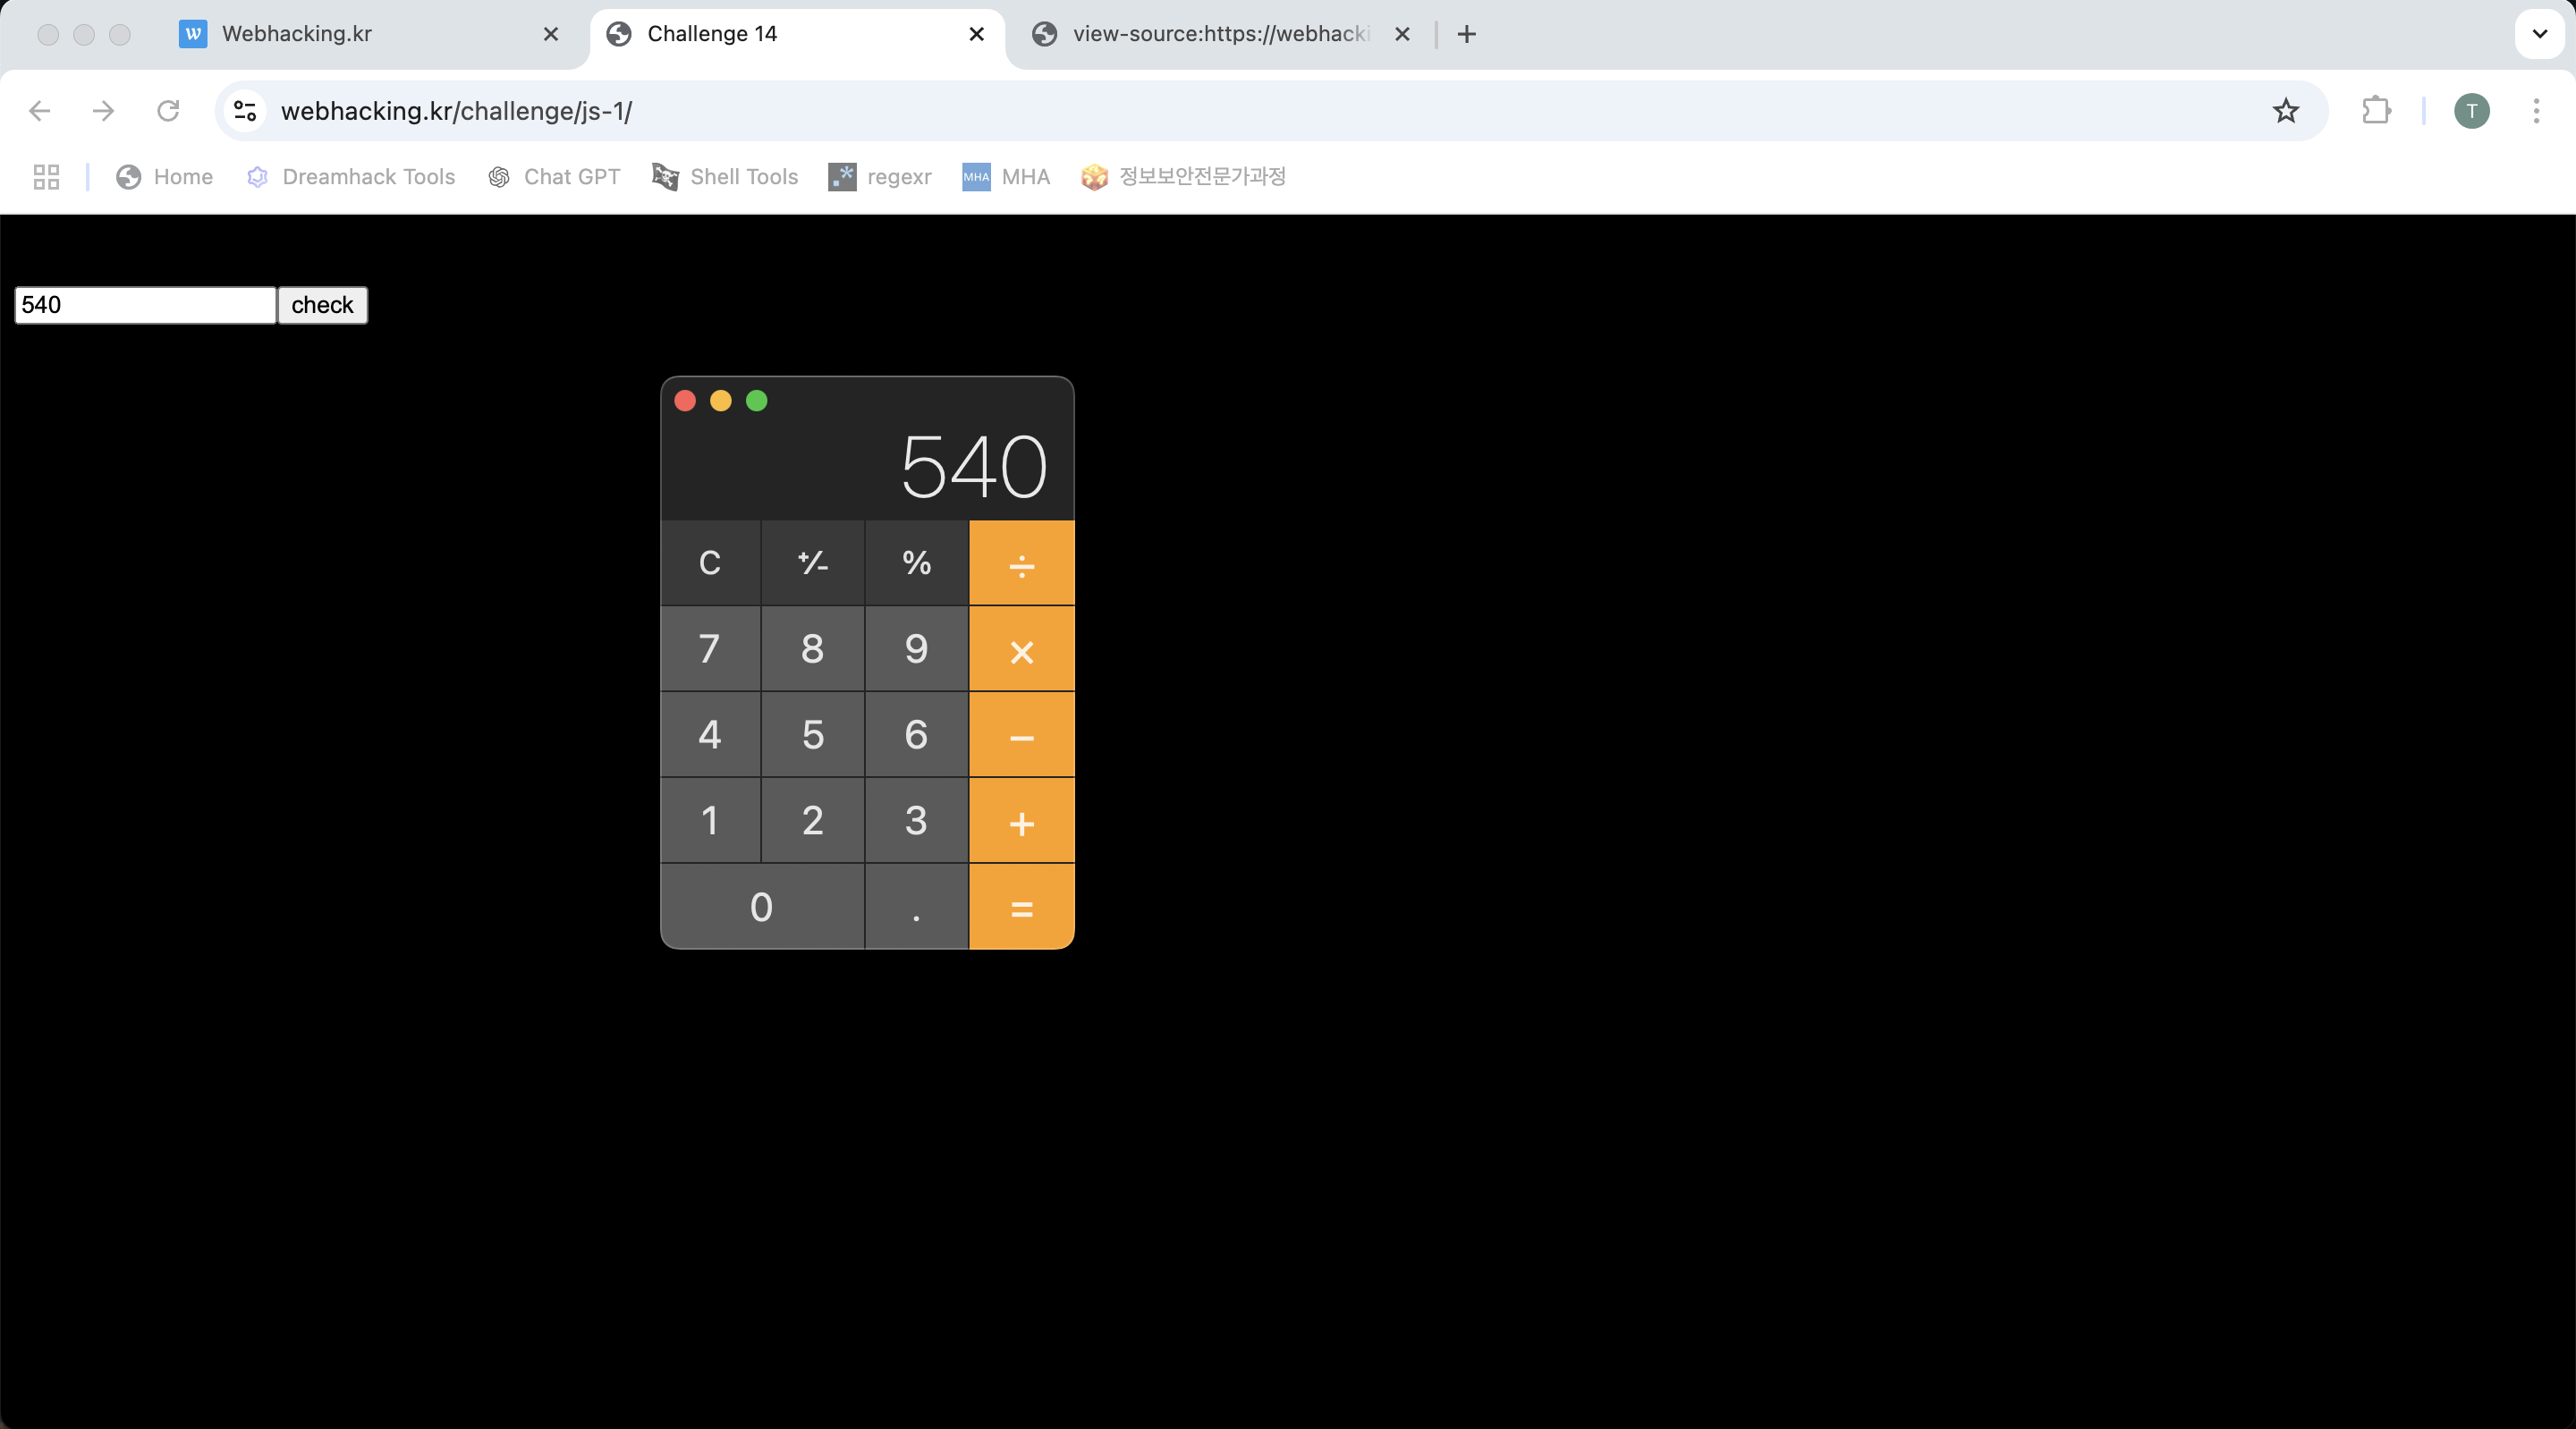Click the profile avatar T icon

click(2471, 111)
